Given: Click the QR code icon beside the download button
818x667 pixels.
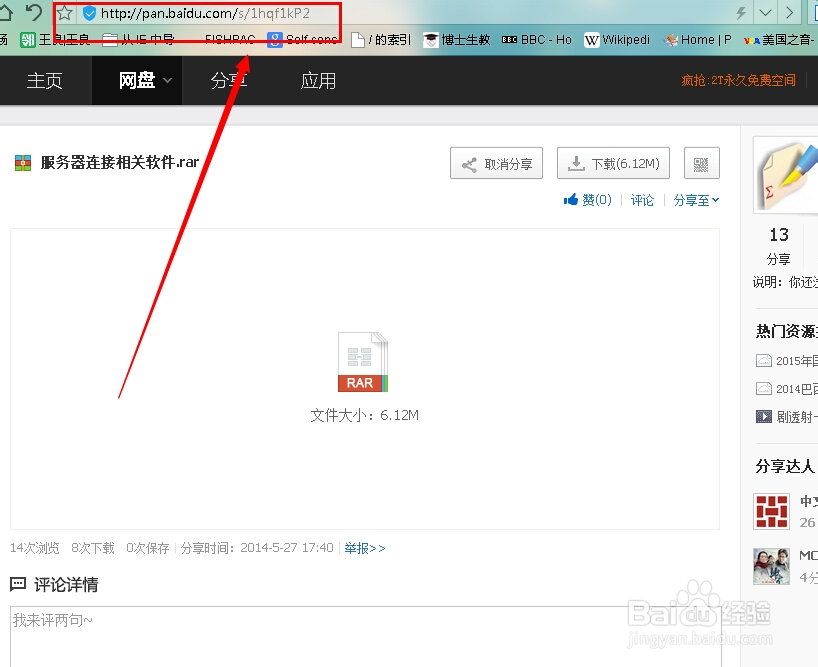Looking at the screenshot, I should tap(701, 163).
